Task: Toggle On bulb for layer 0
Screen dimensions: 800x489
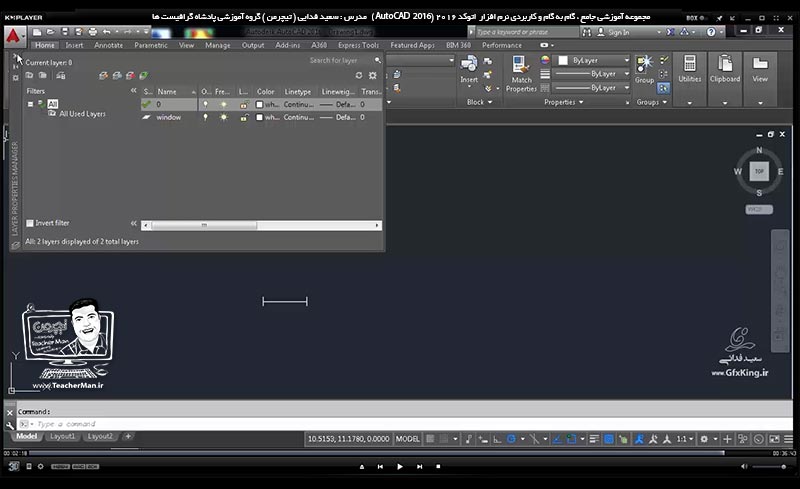Action: (205, 104)
